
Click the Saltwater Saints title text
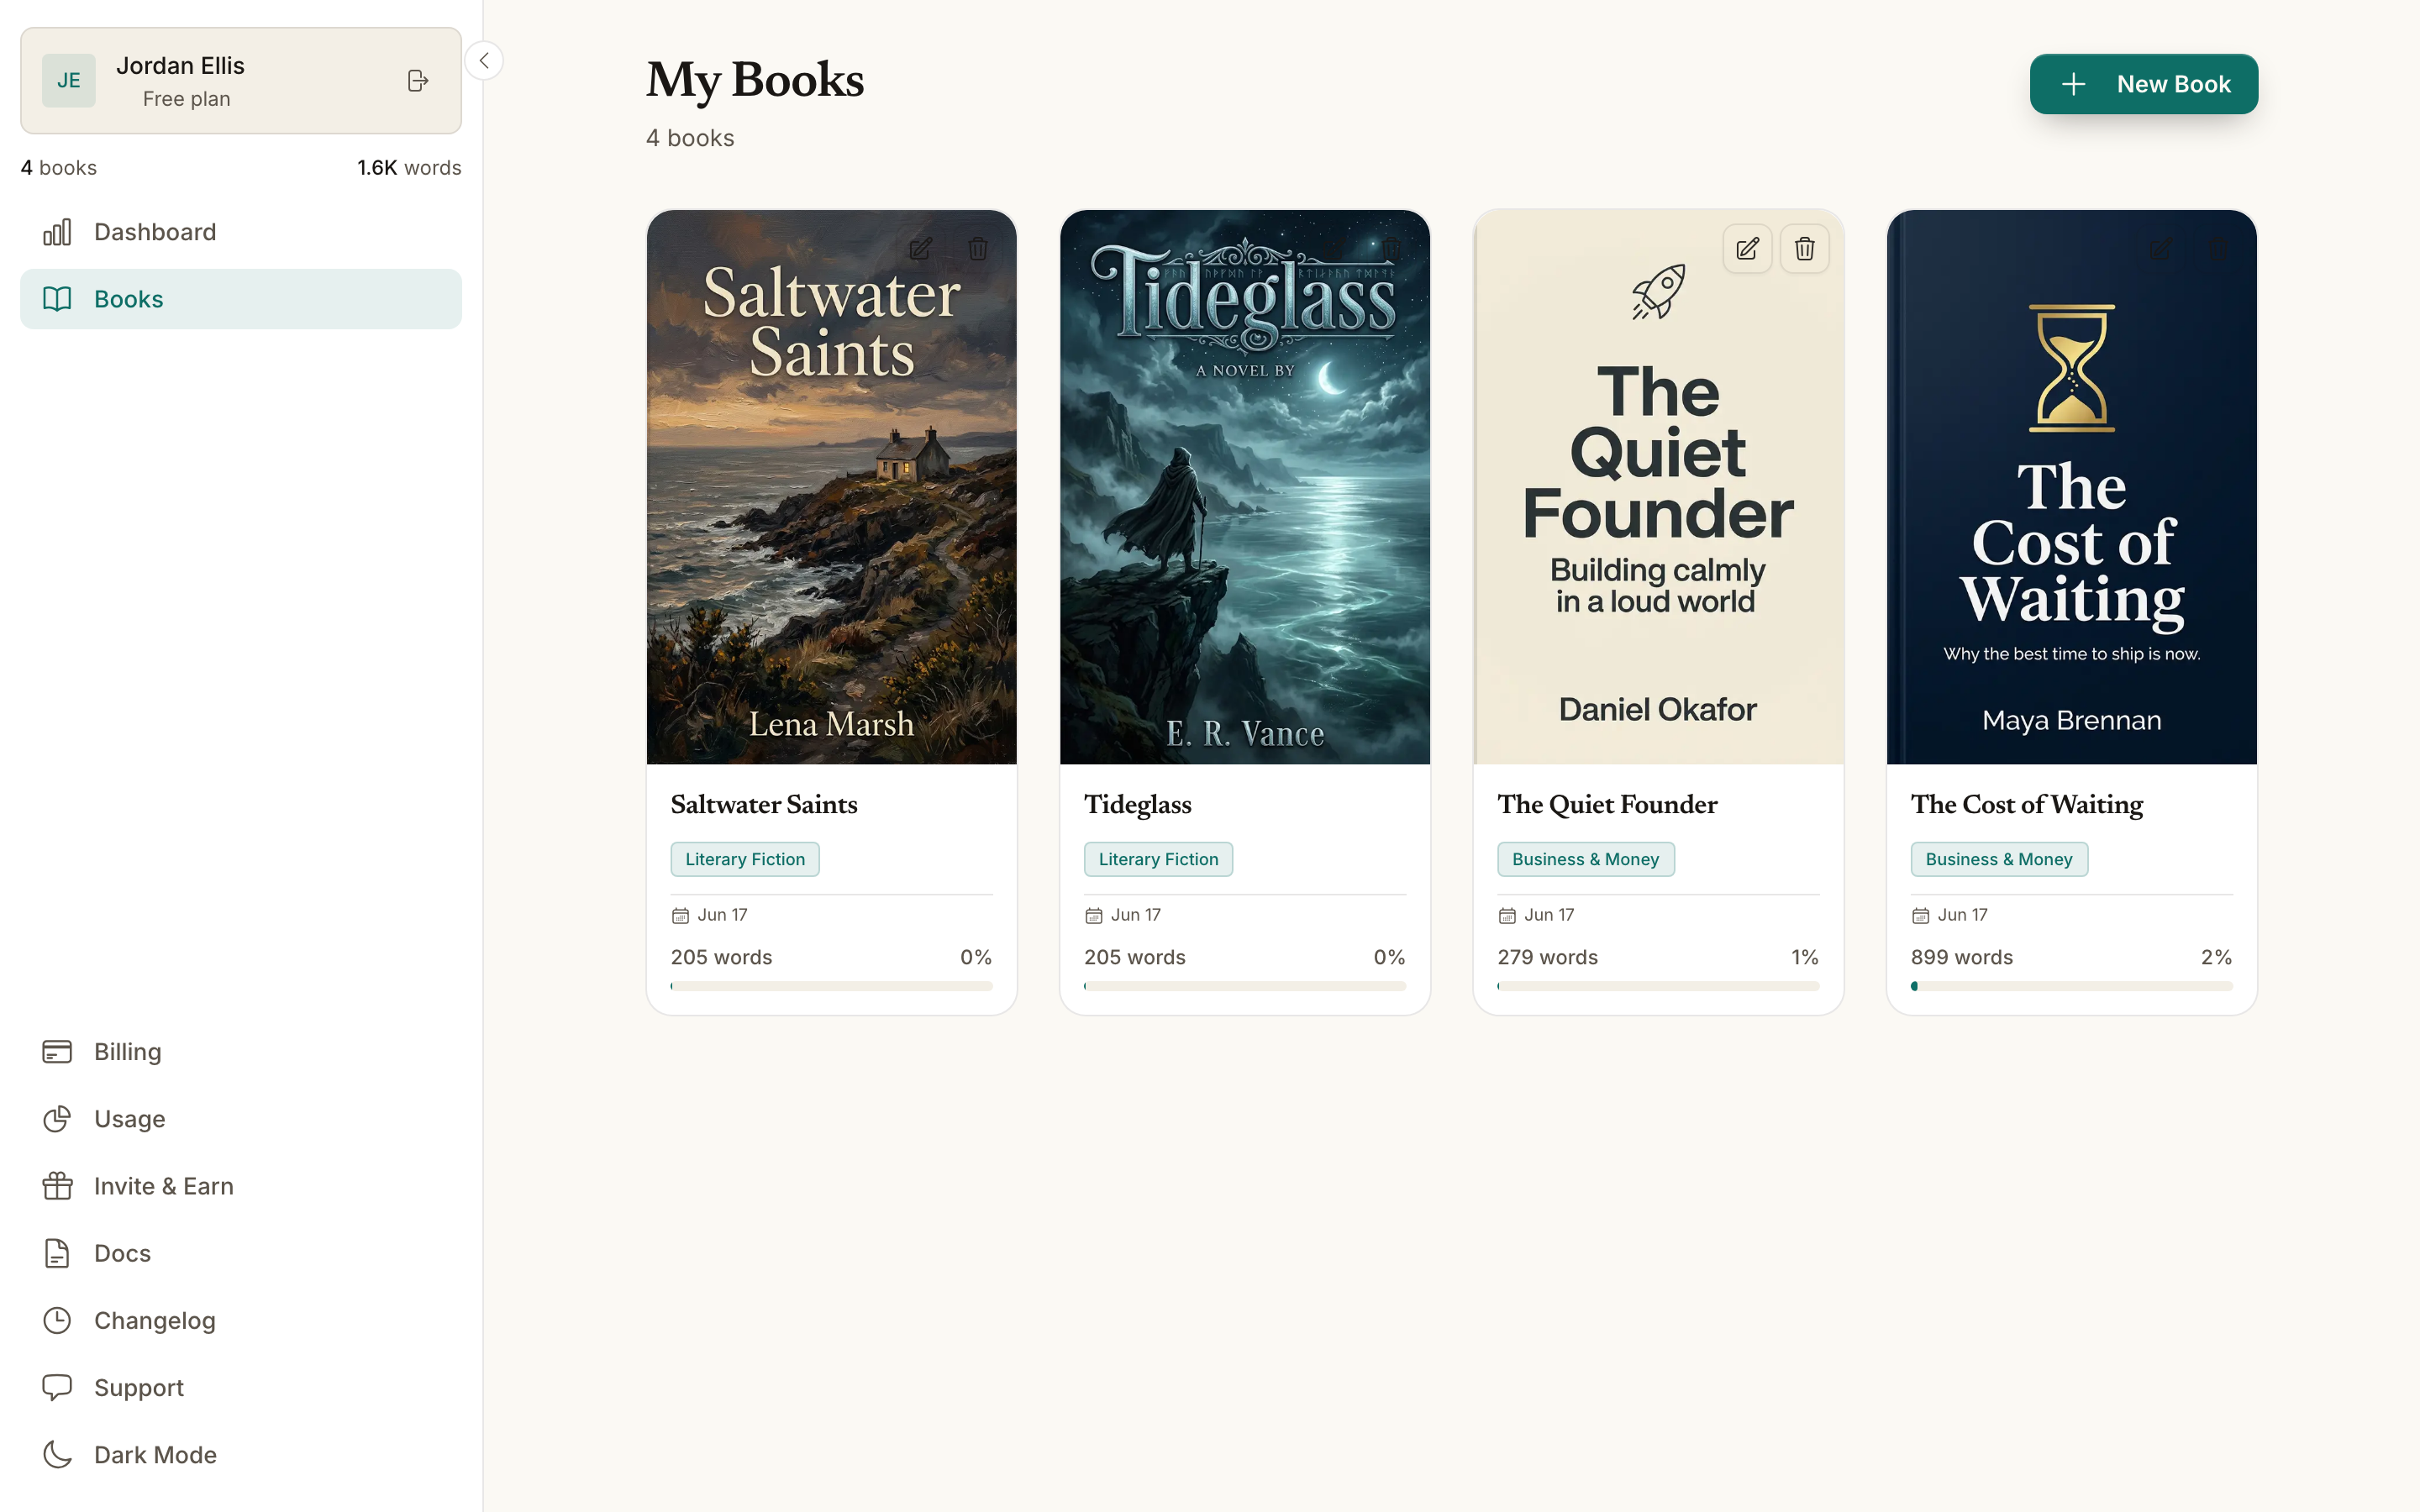click(764, 804)
